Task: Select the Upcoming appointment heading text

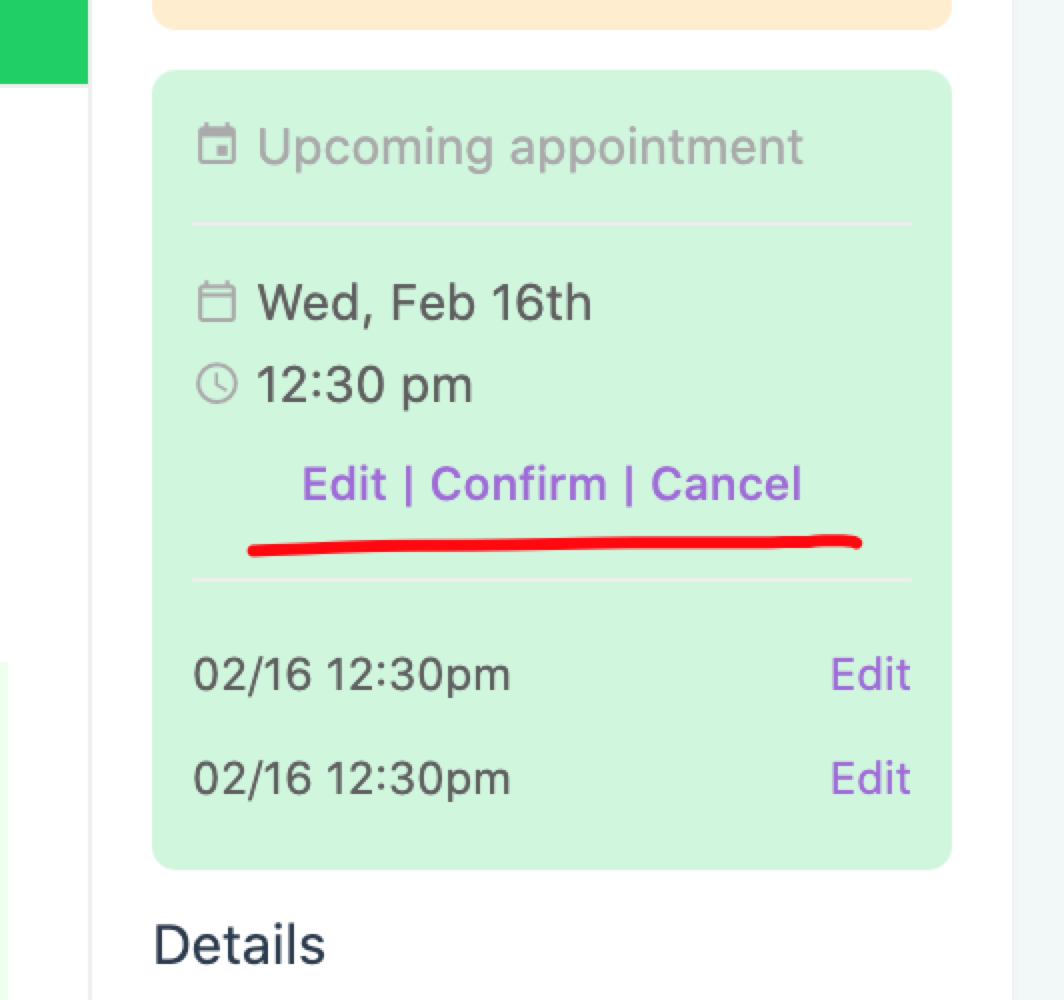Action: coord(530,147)
